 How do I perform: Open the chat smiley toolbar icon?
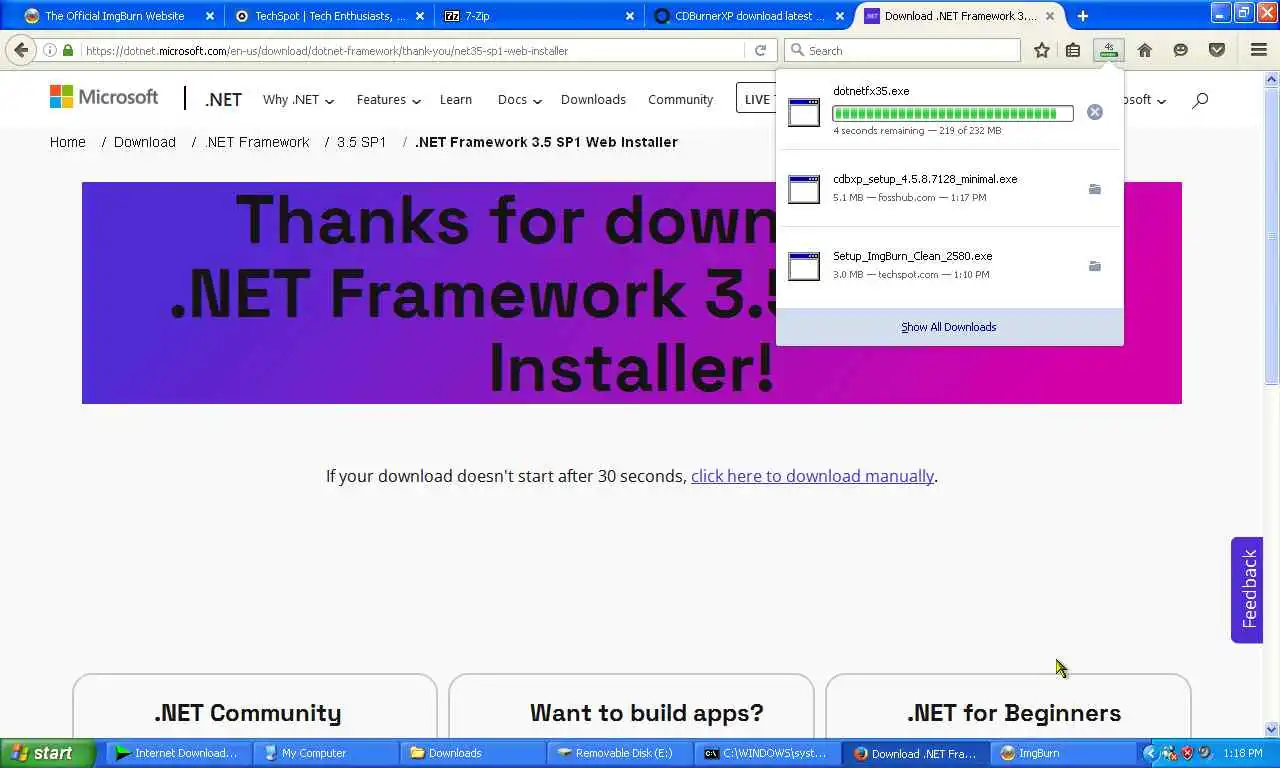tap(1181, 50)
